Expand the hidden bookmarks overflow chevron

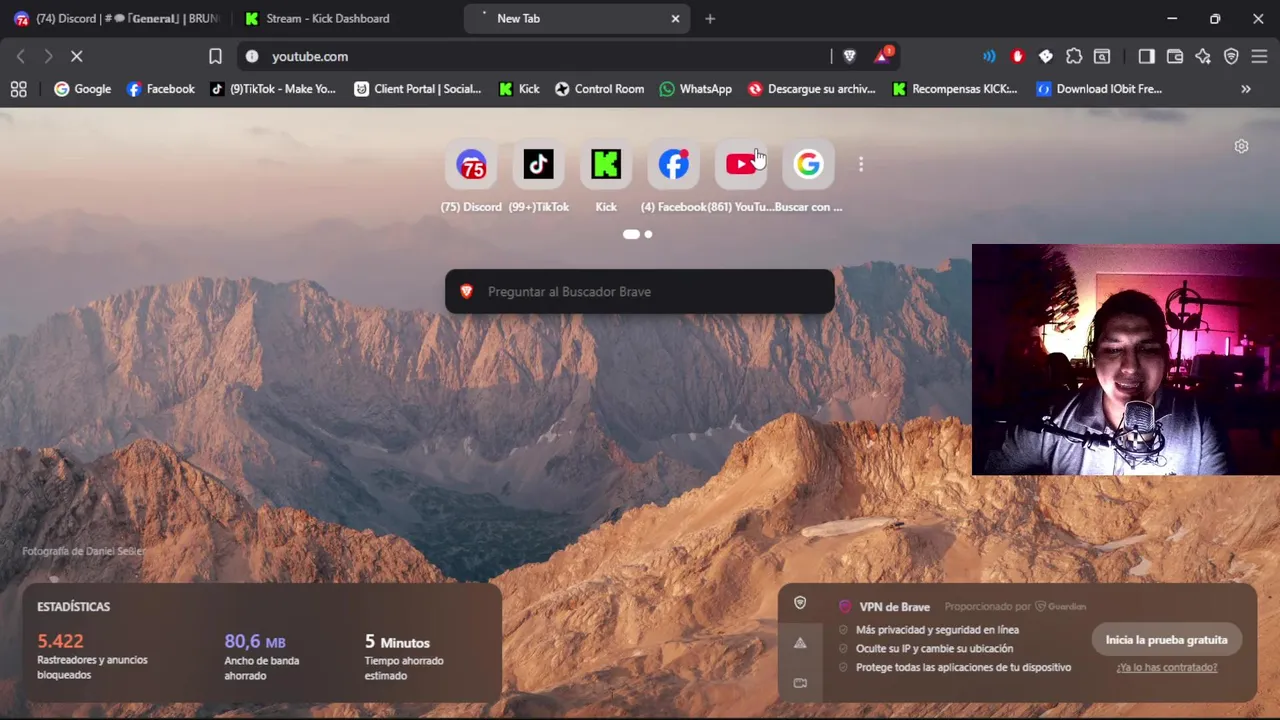click(x=1246, y=89)
